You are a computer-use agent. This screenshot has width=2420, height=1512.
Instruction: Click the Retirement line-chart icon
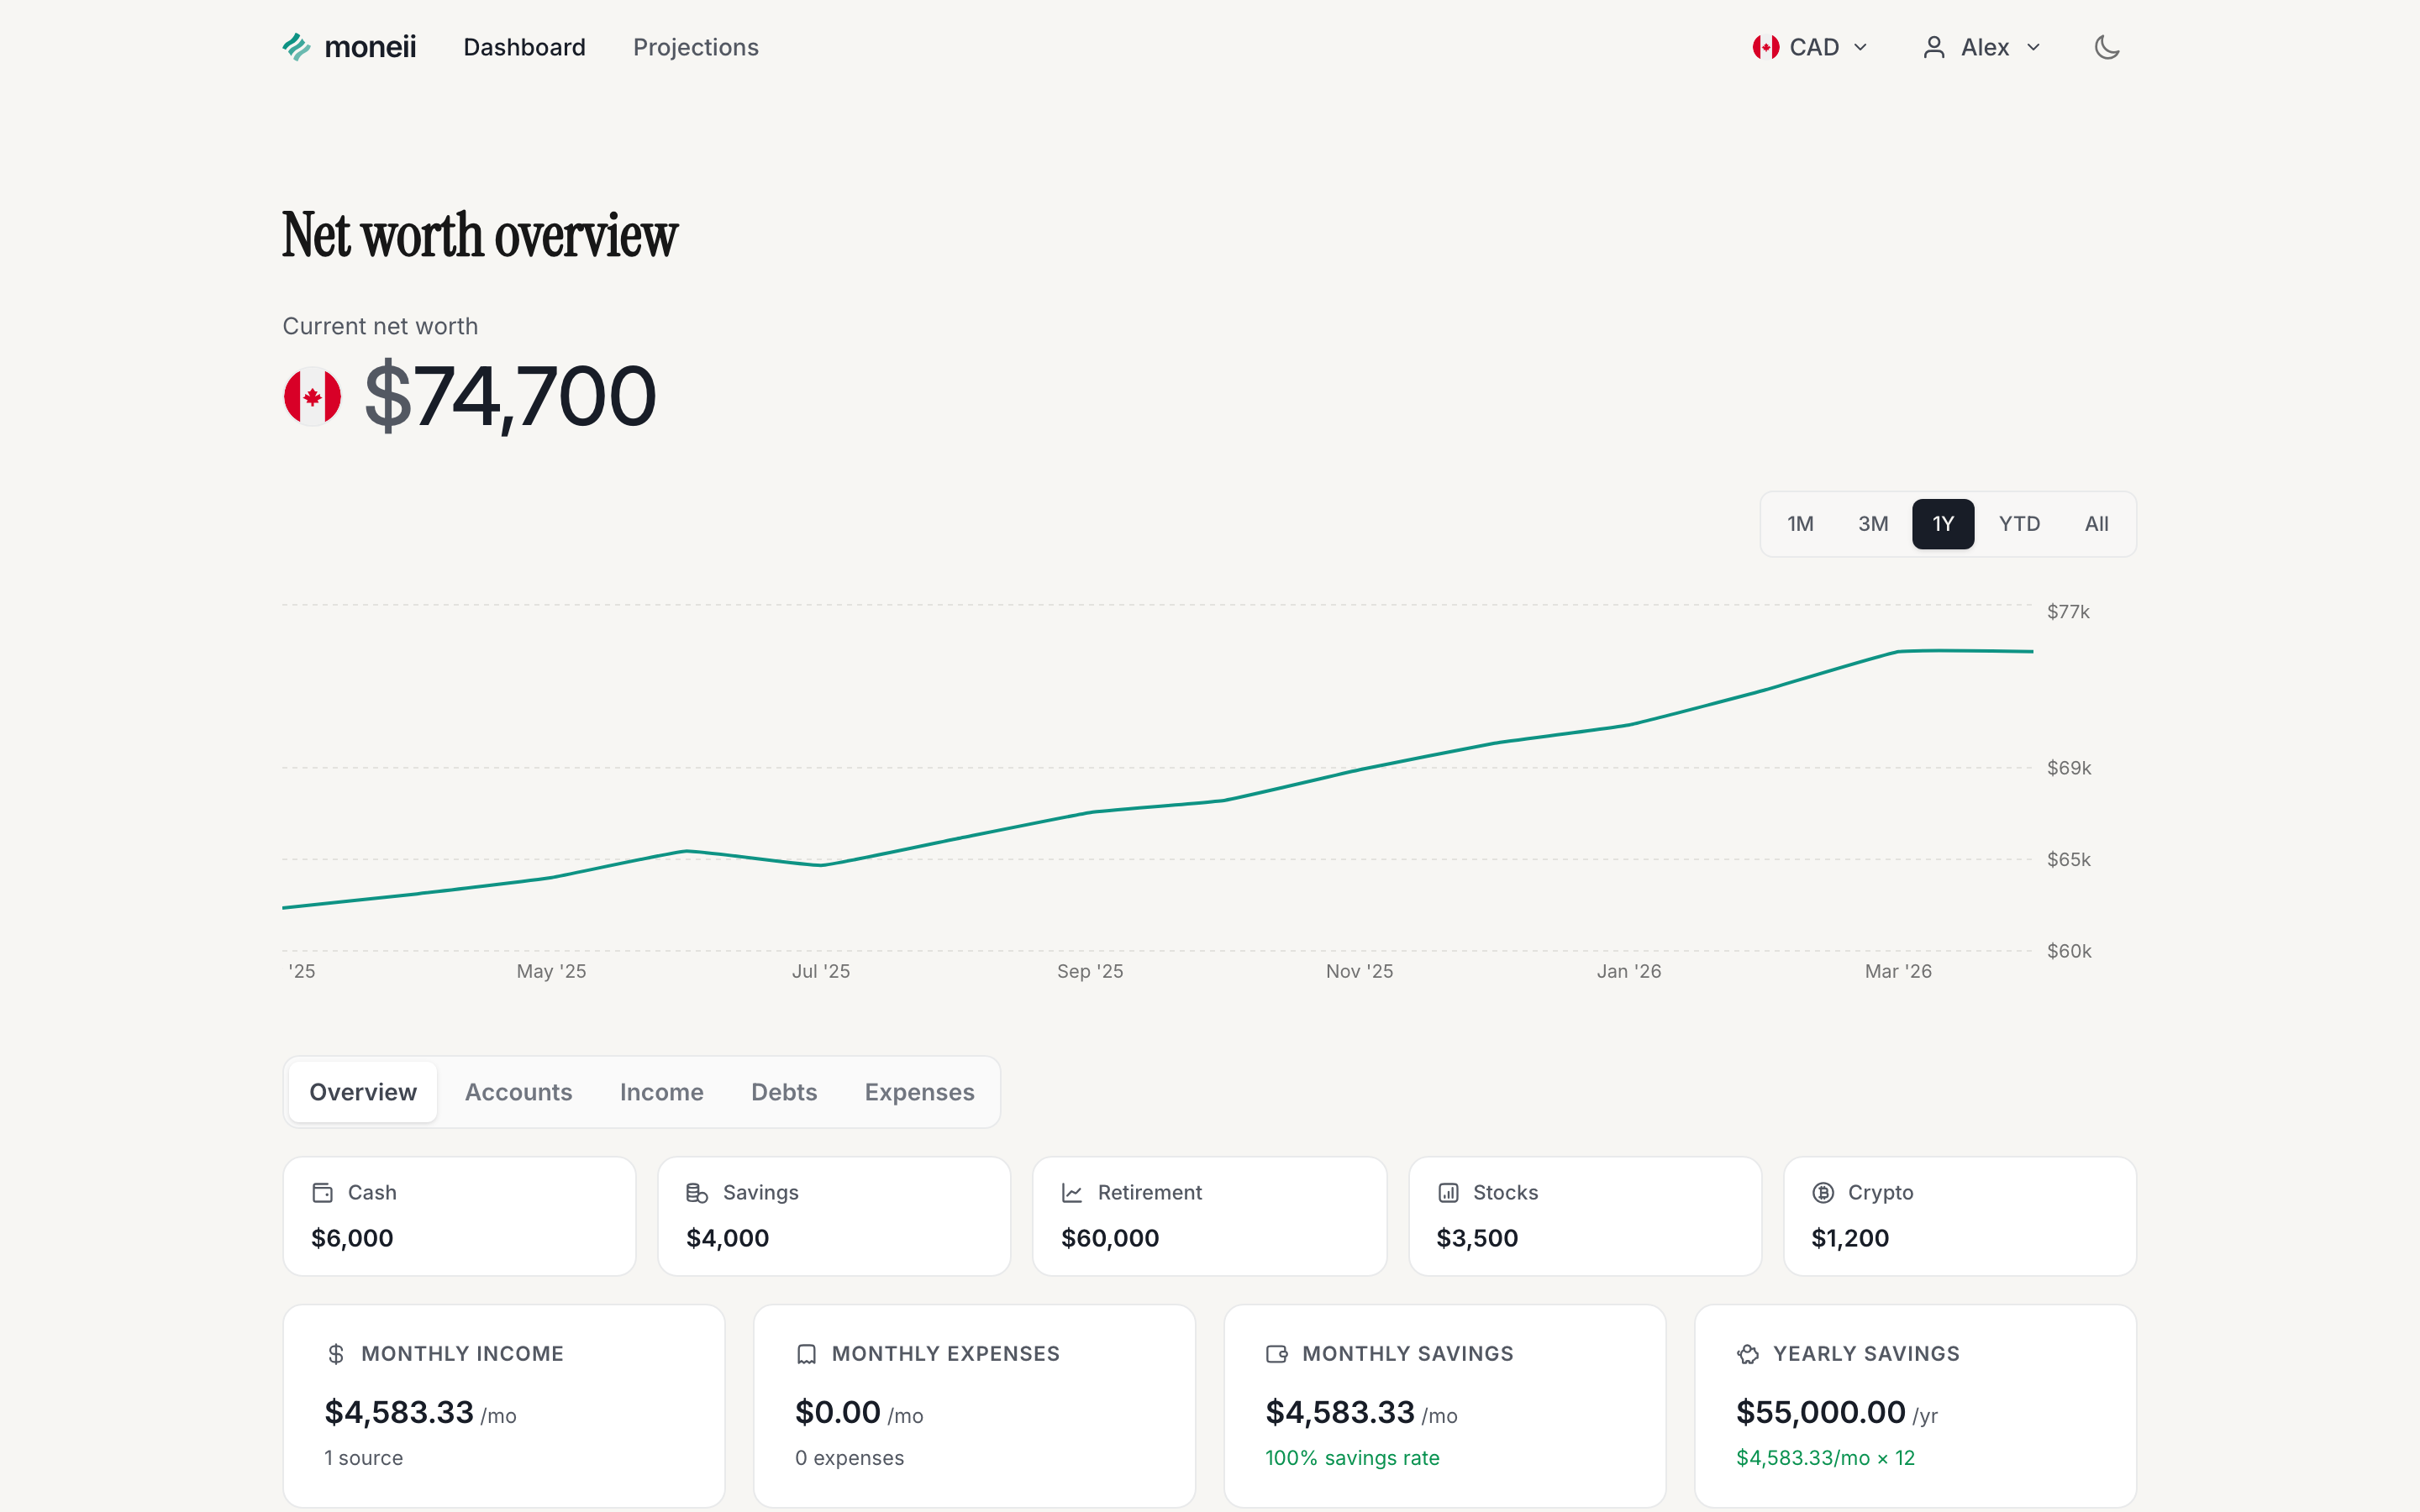1072,1192
